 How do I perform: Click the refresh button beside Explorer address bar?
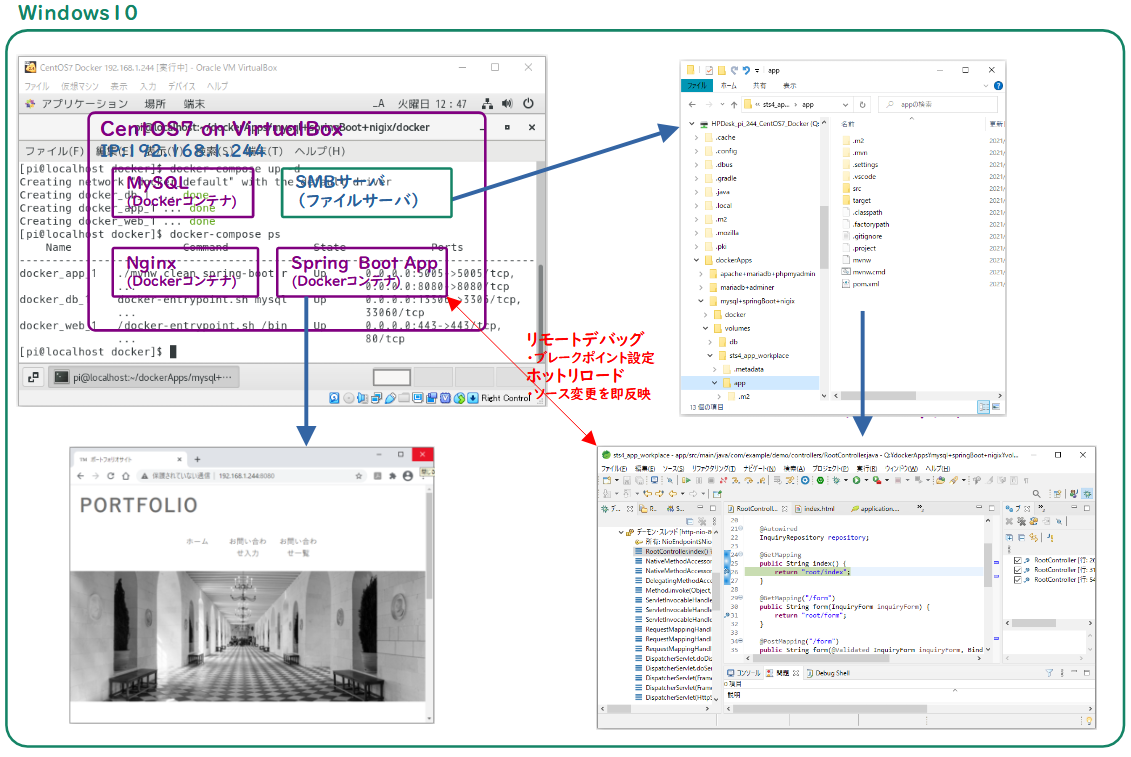[x=864, y=104]
